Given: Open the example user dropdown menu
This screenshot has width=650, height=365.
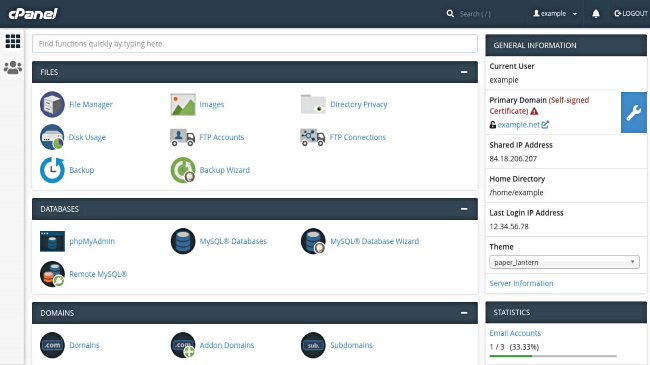Looking at the screenshot, I should point(555,14).
